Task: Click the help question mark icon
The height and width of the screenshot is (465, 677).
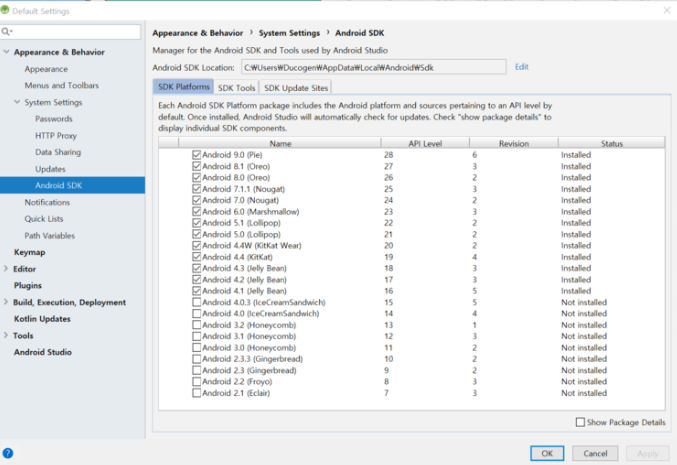Action: click(x=8, y=453)
